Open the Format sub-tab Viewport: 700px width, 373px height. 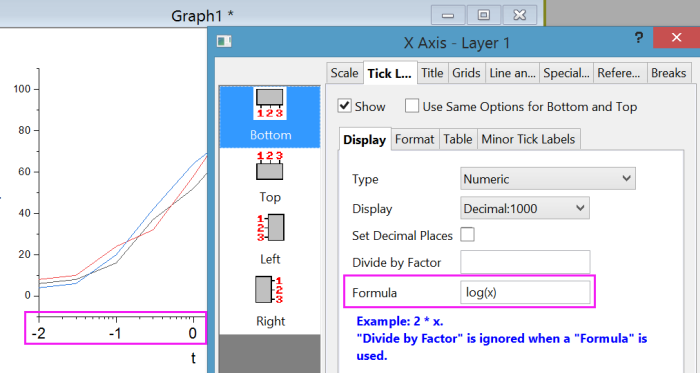tap(415, 139)
